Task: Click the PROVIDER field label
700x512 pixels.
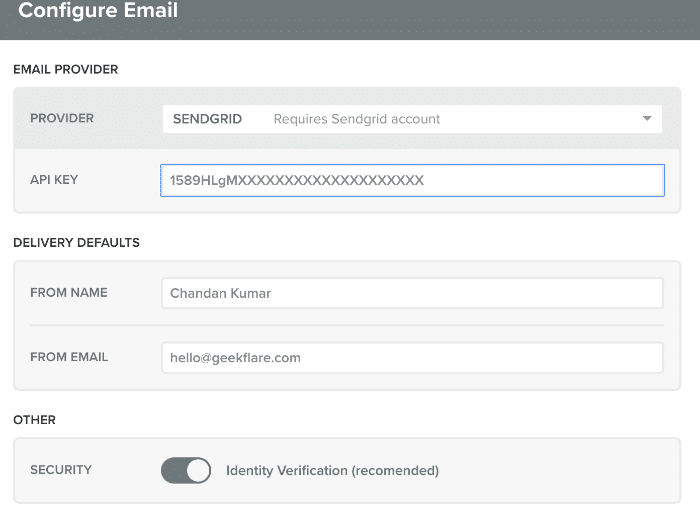Action: pos(62,118)
